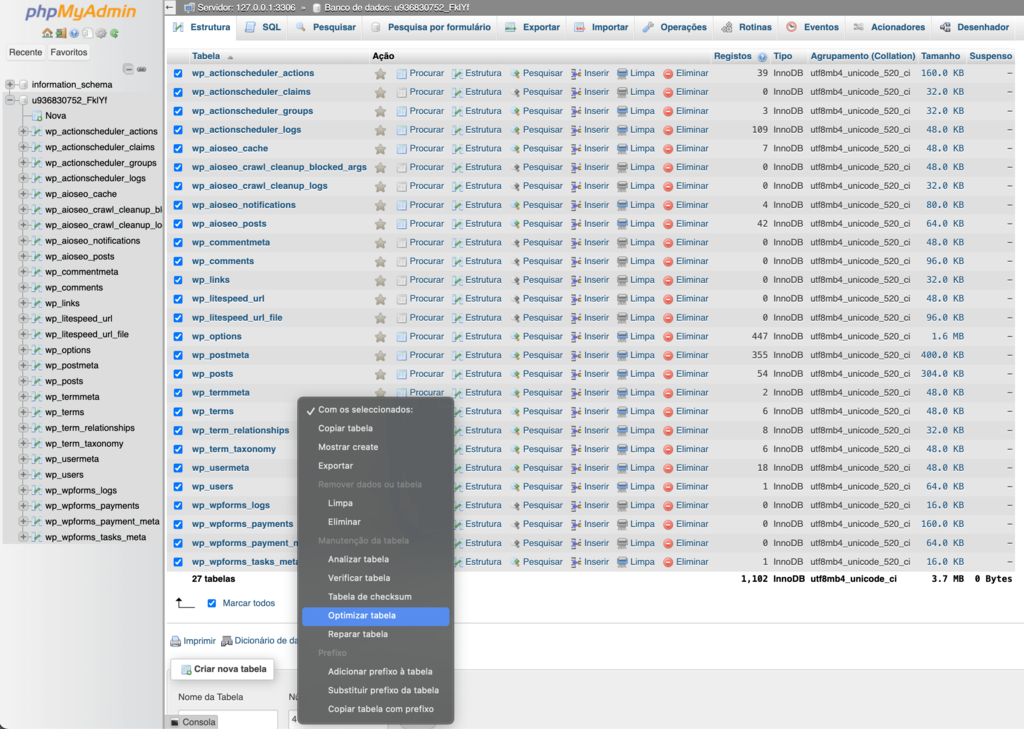
Task: Click the Nome da Tabela input field
Action: pyautogui.click(x=227, y=719)
